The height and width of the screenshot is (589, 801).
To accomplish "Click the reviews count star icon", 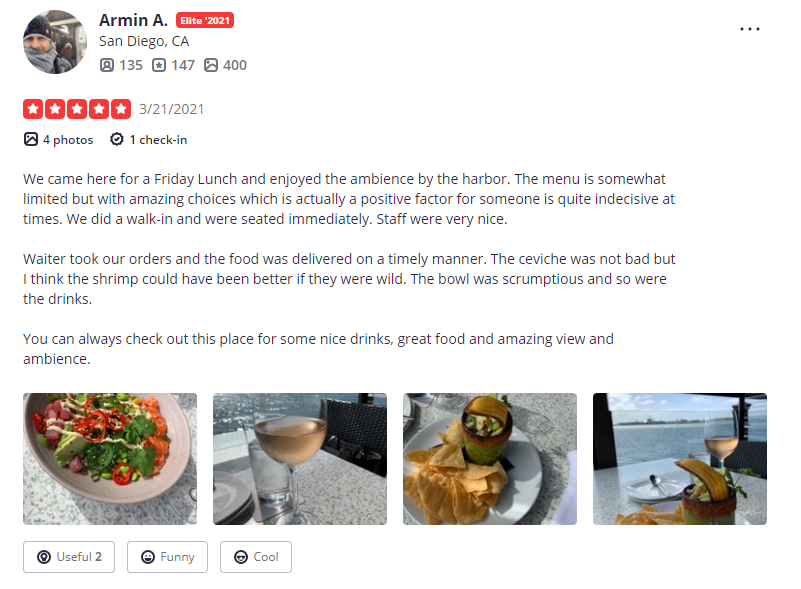I will pos(159,65).
